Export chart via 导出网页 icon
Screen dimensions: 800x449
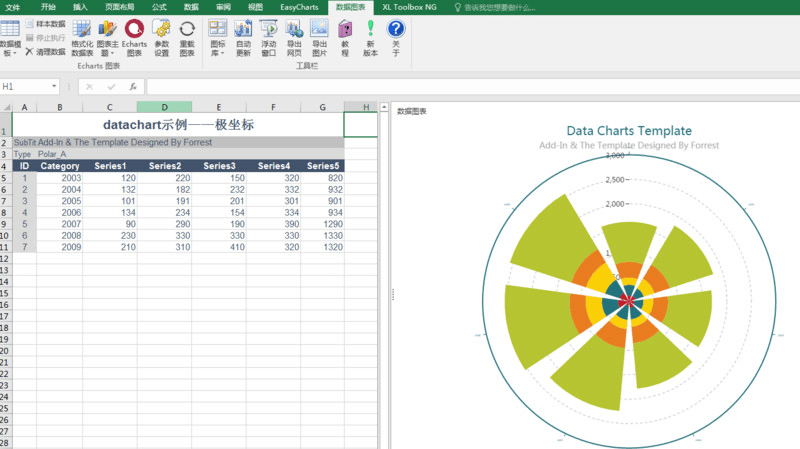294,38
